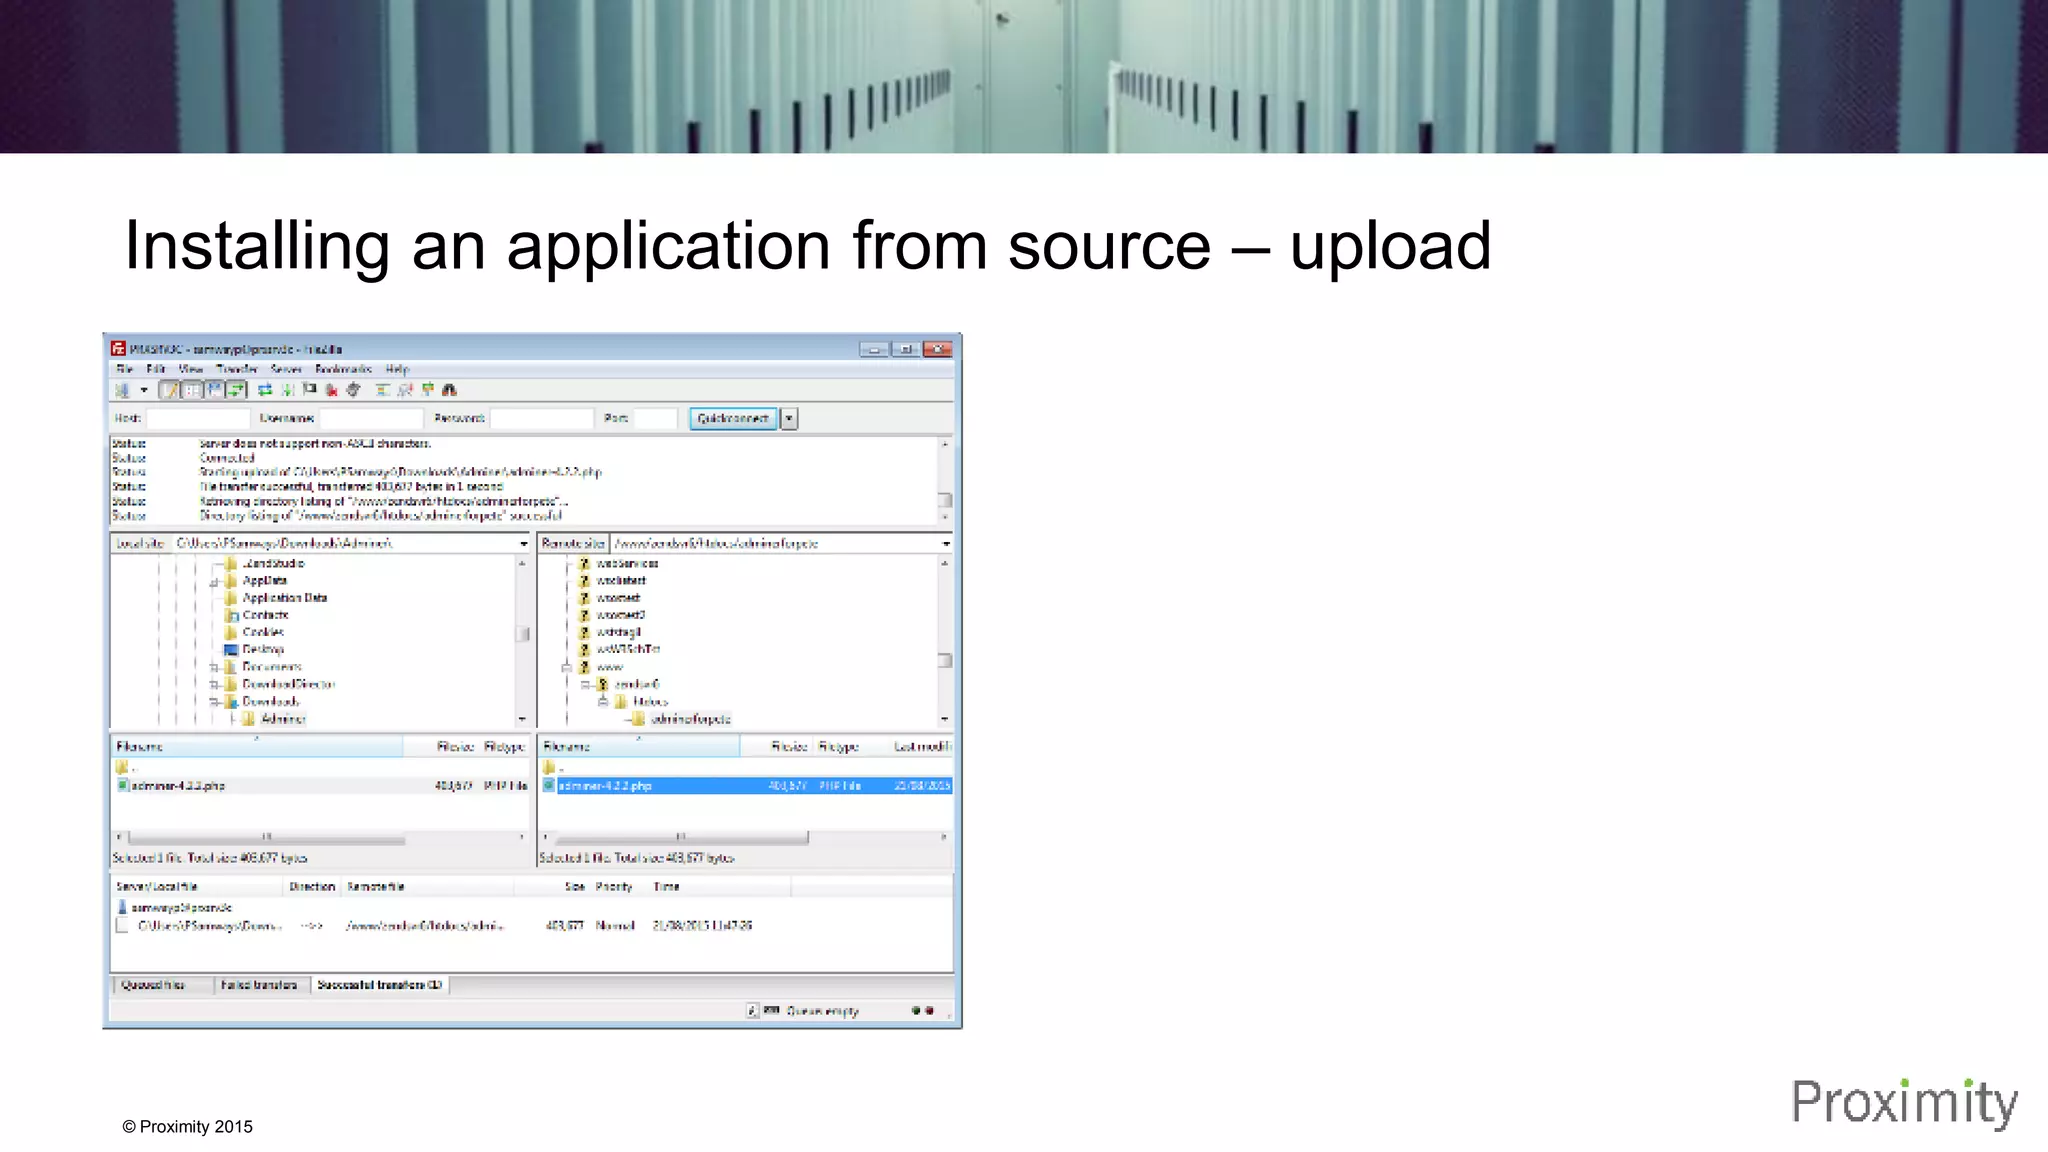The width and height of the screenshot is (2048, 1152).
Task: Click local tree vertical scrollbar thumb
Action: pos(522,634)
